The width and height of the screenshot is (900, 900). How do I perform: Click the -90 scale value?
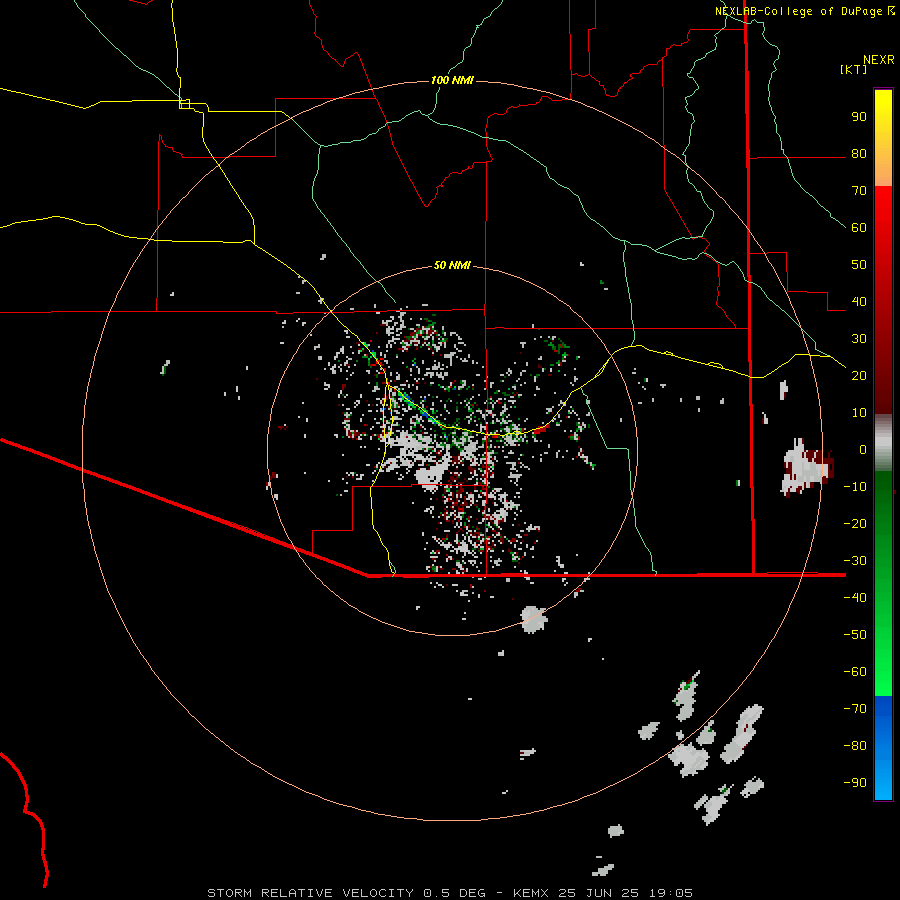(x=855, y=783)
